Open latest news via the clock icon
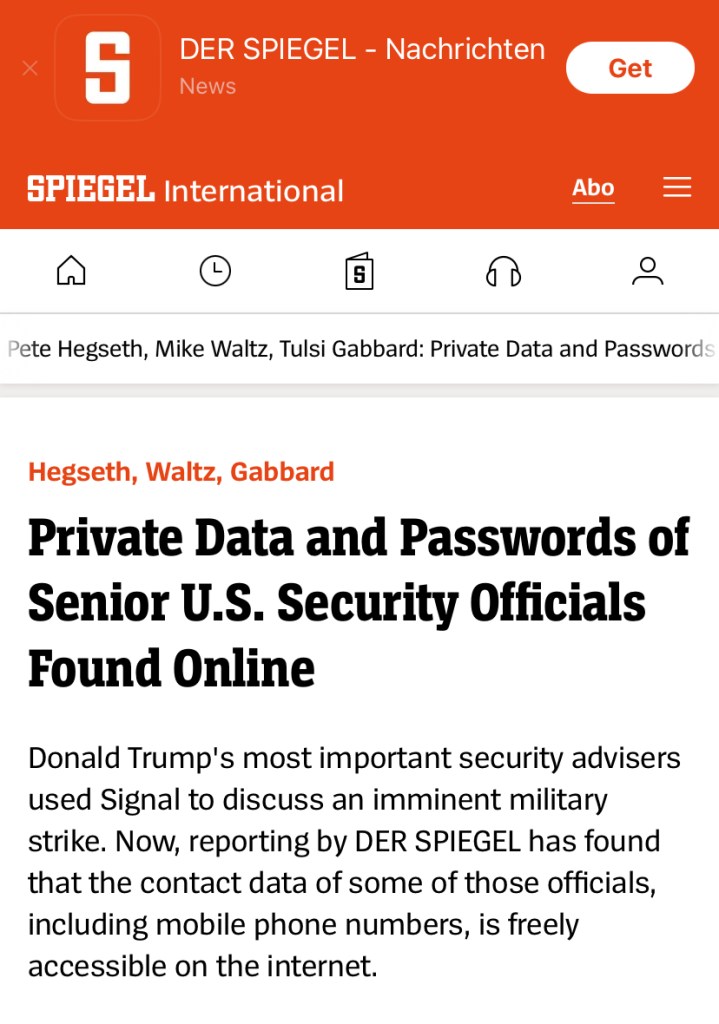This screenshot has height=1024, width=719. tap(215, 271)
